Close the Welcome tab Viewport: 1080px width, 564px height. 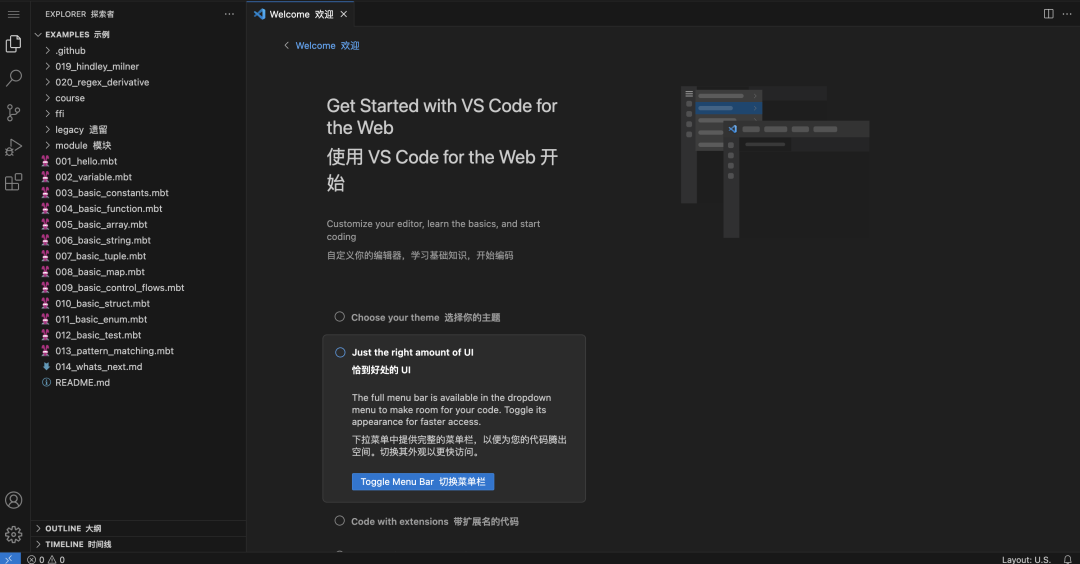point(344,14)
